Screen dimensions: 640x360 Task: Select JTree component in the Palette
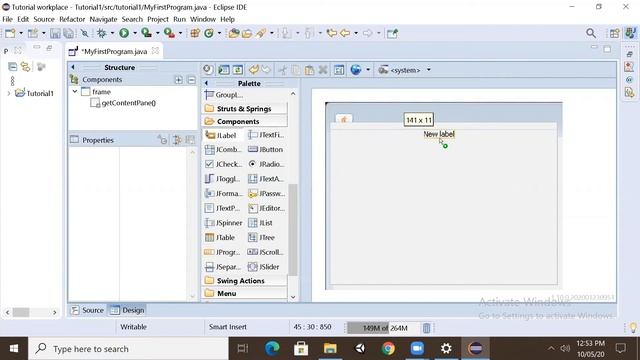[262, 238]
